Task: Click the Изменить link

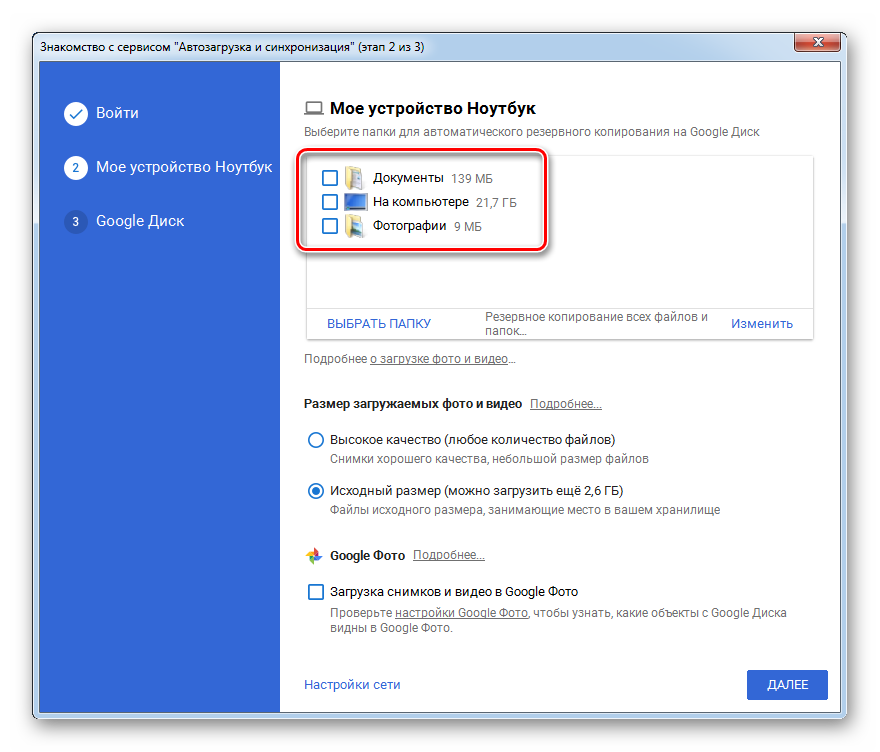Action: [761, 324]
